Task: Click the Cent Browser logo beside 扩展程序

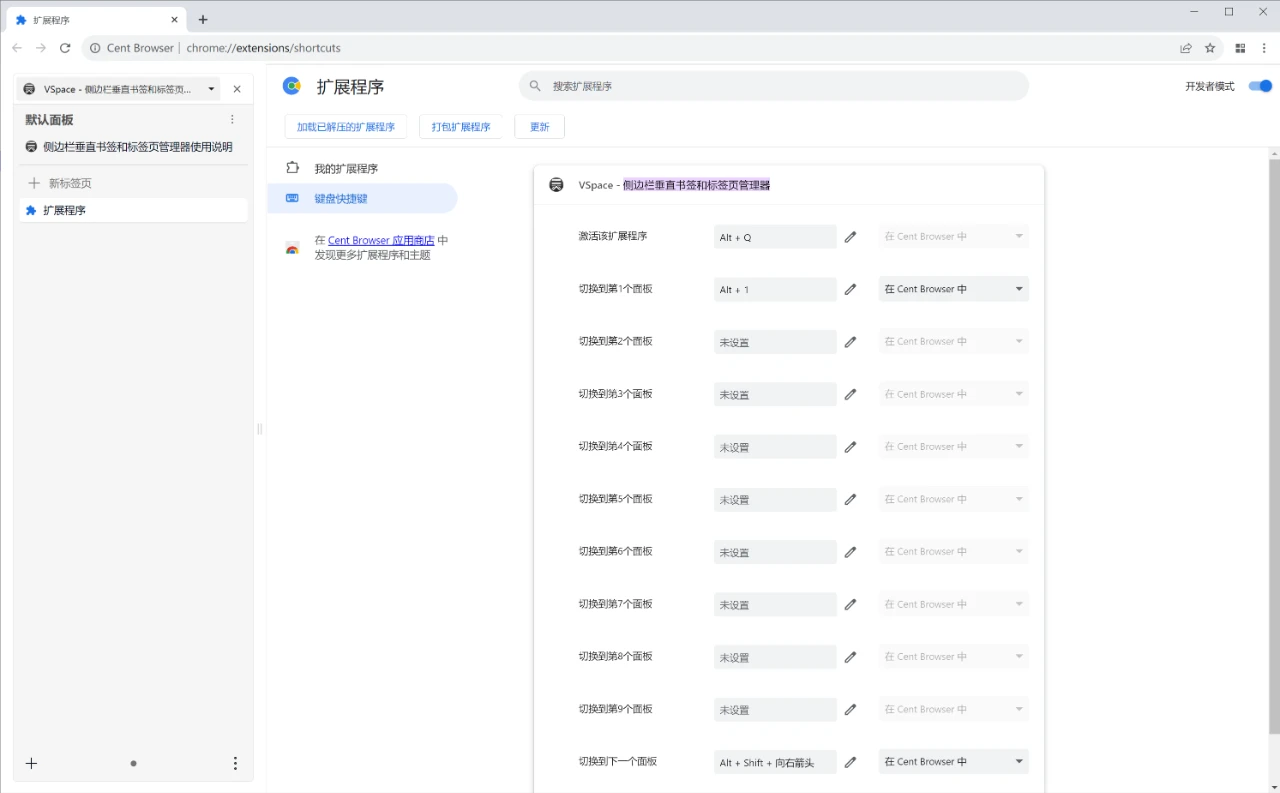Action: tap(292, 86)
